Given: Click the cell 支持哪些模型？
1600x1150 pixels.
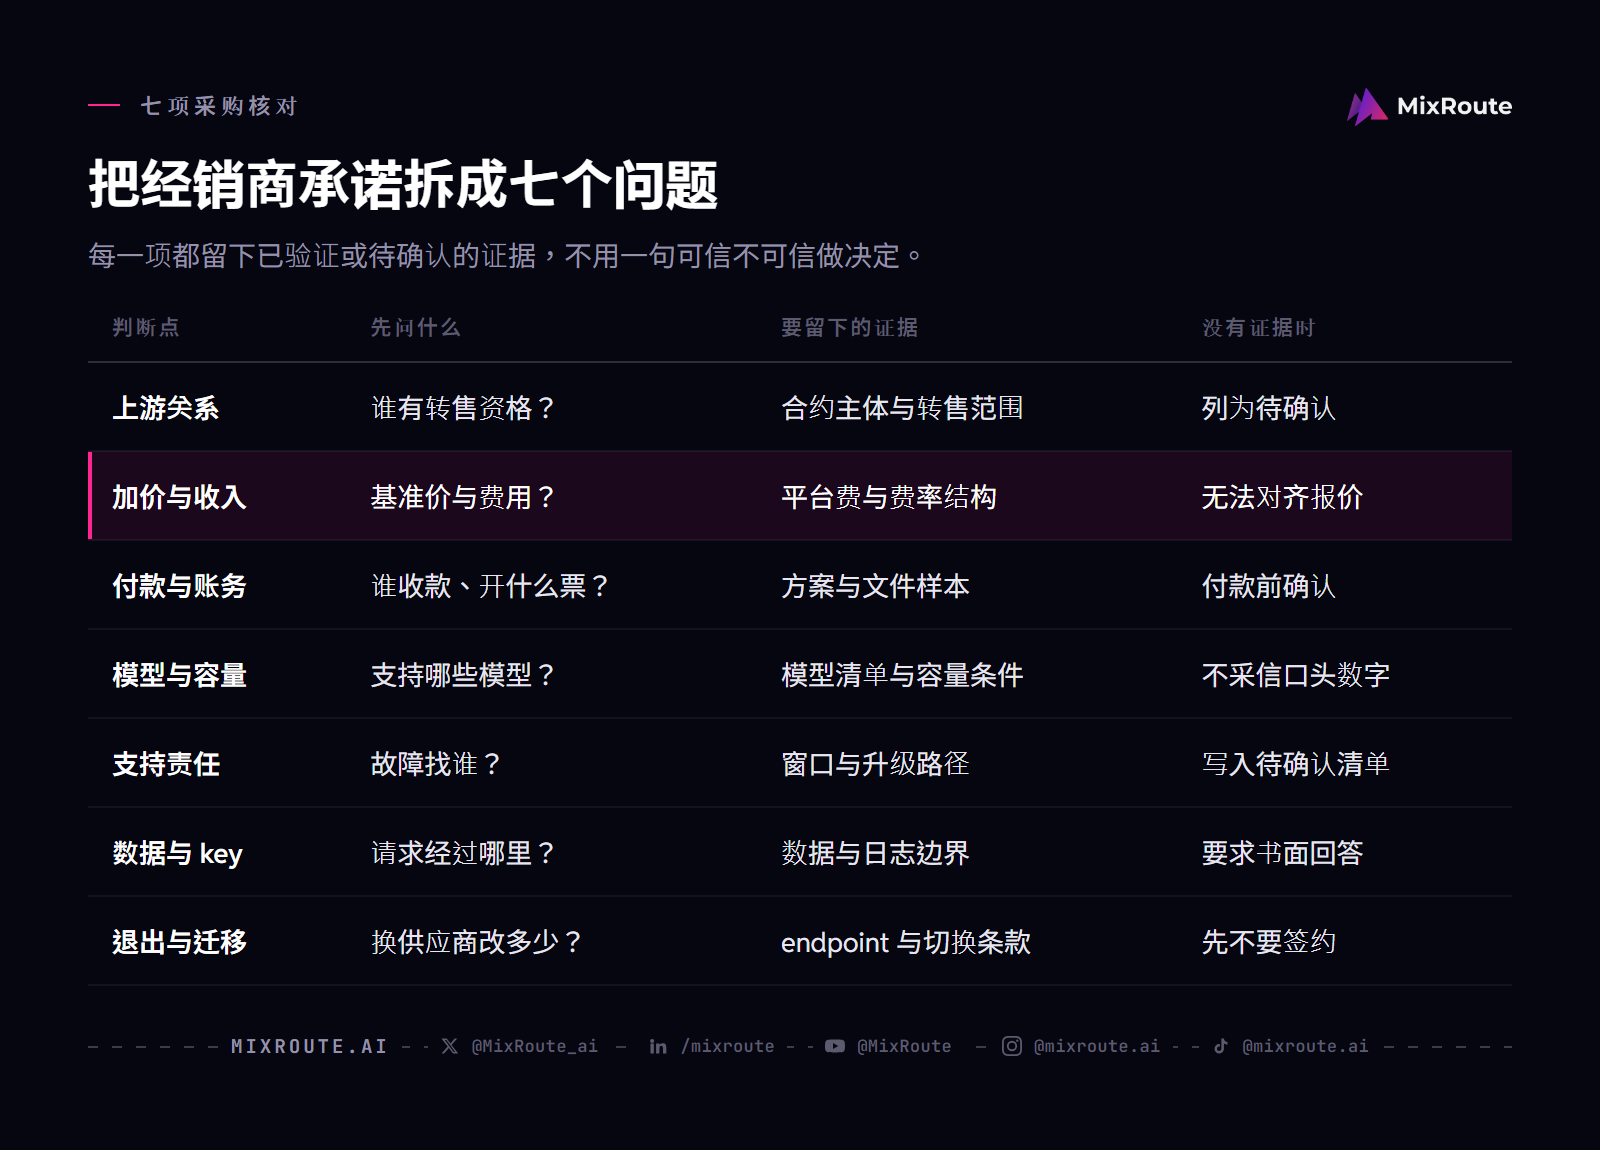Looking at the screenshot, I should tap(464, 675).
